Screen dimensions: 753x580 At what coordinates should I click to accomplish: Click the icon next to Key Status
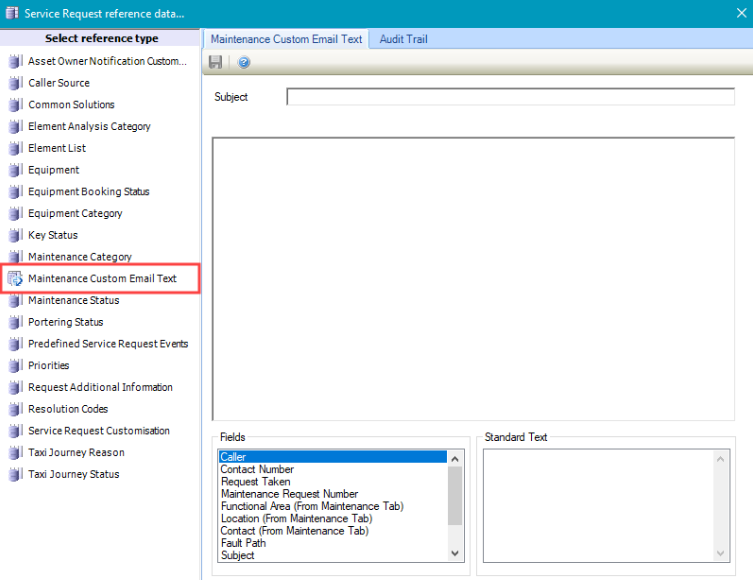click(15, 235)
